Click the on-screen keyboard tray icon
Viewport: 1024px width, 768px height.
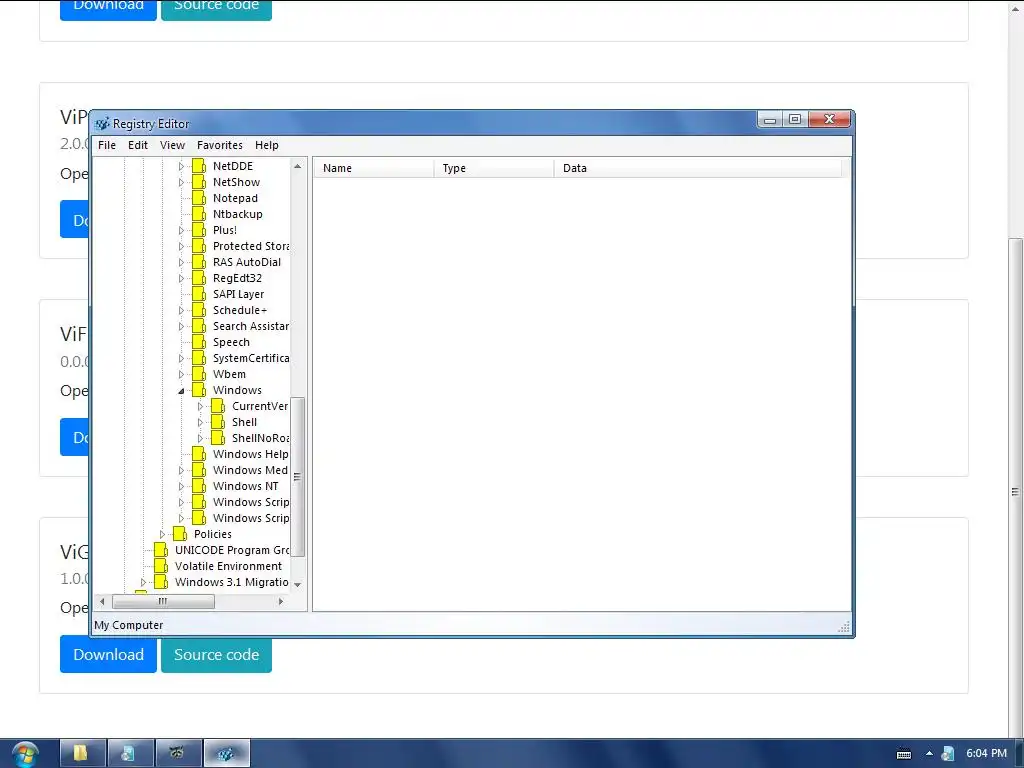coord(904,754)
